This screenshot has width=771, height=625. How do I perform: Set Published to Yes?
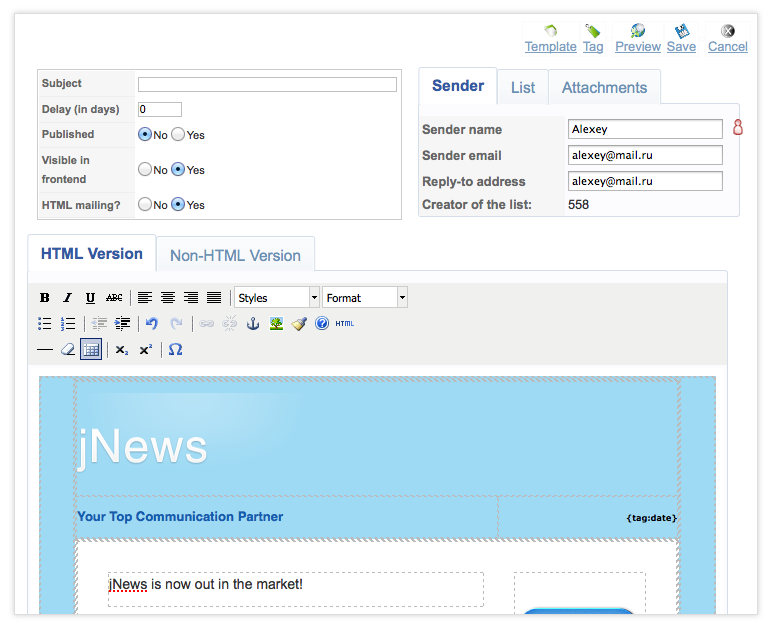[x=178, y=134]
